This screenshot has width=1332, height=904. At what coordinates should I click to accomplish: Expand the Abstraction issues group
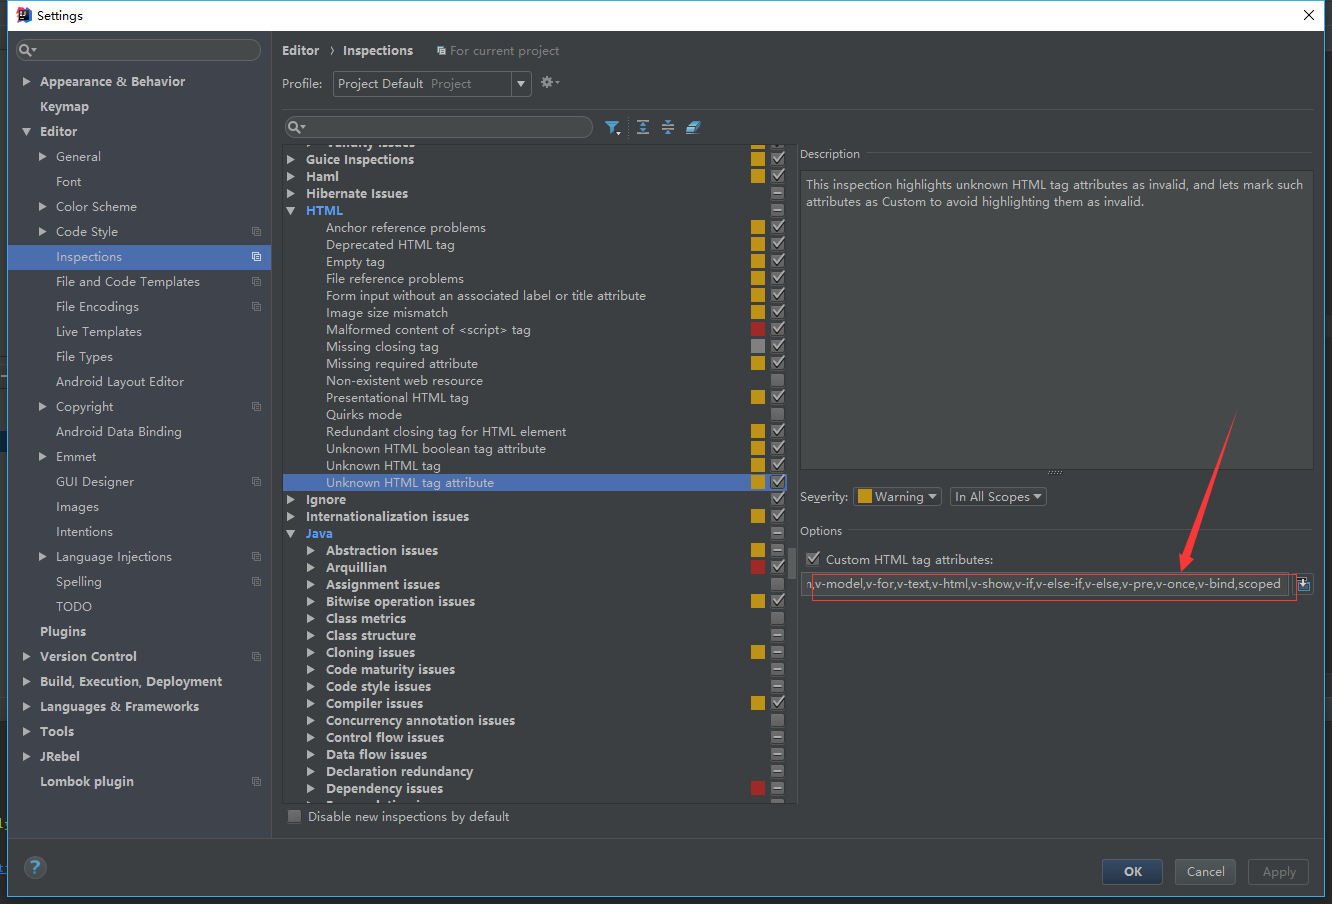pyautogui.click(x=311, y=551)
